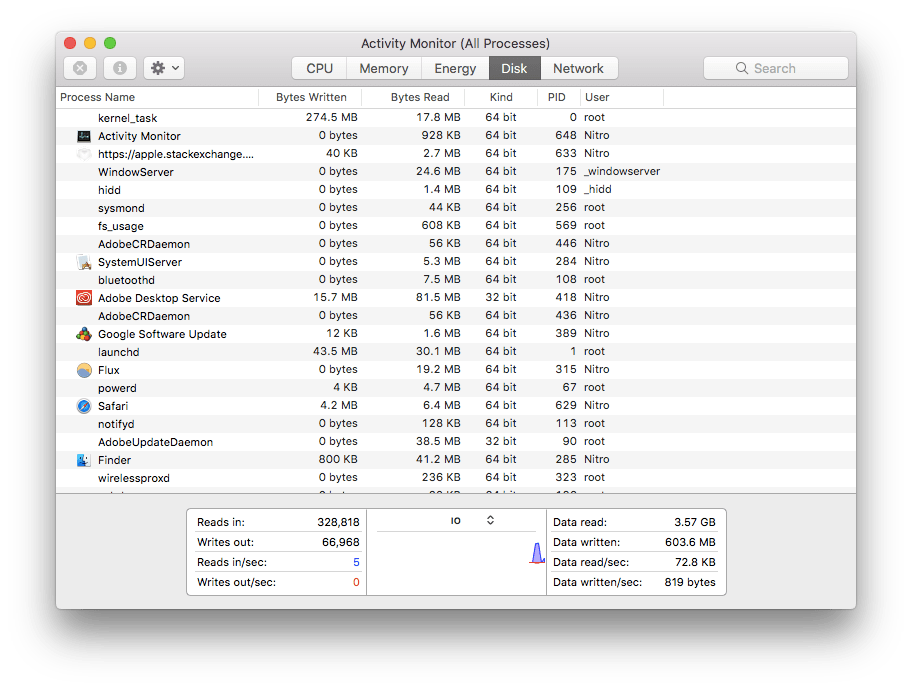912x689 pixels.
Task: Click the Quit Process toolbar icon
Action: click(80, 68)
